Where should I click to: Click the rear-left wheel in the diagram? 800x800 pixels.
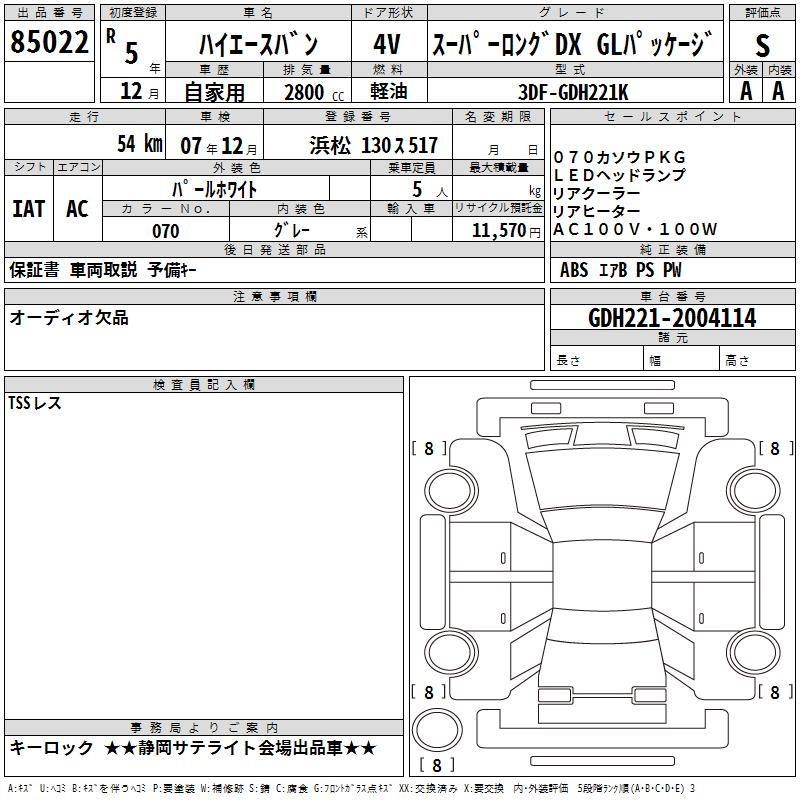(x=450, y=652)
